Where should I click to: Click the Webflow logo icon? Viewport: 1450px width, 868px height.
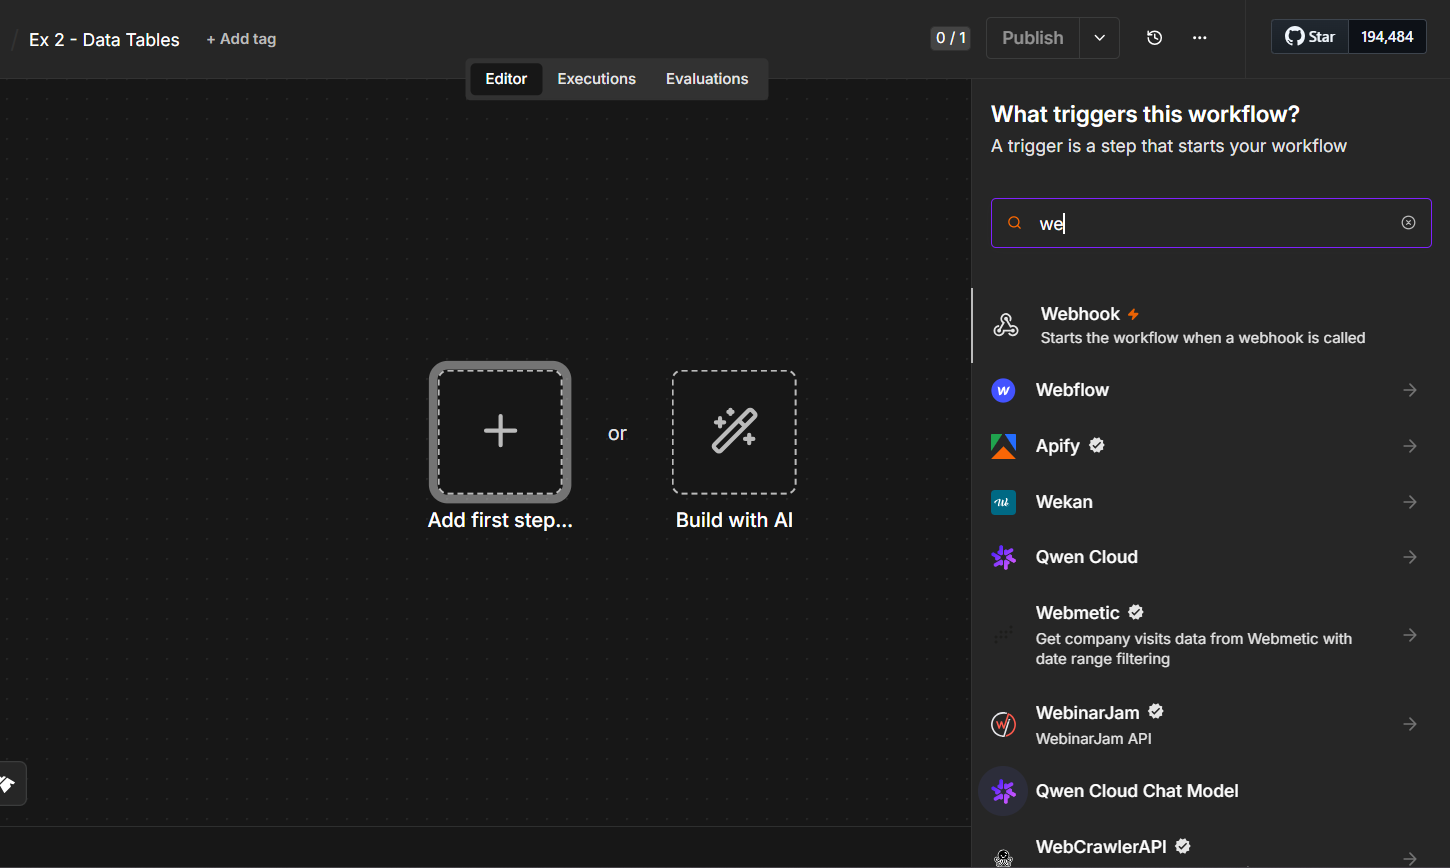(1003, 390)
